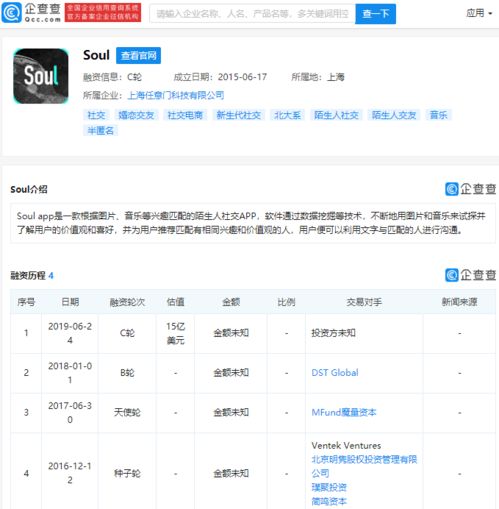Select the 北大系 tag

[287, 115]
